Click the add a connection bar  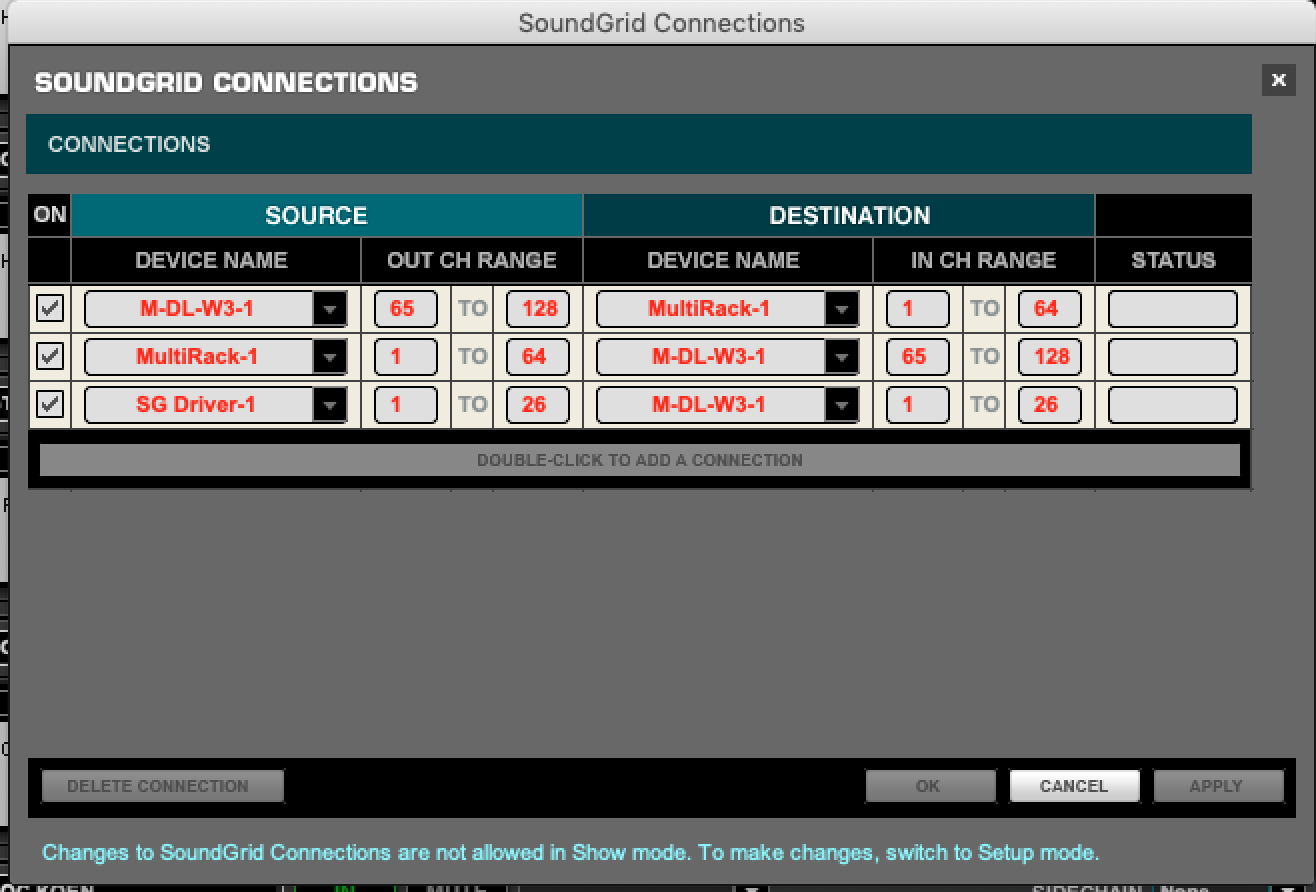click(x=640, y=460)
